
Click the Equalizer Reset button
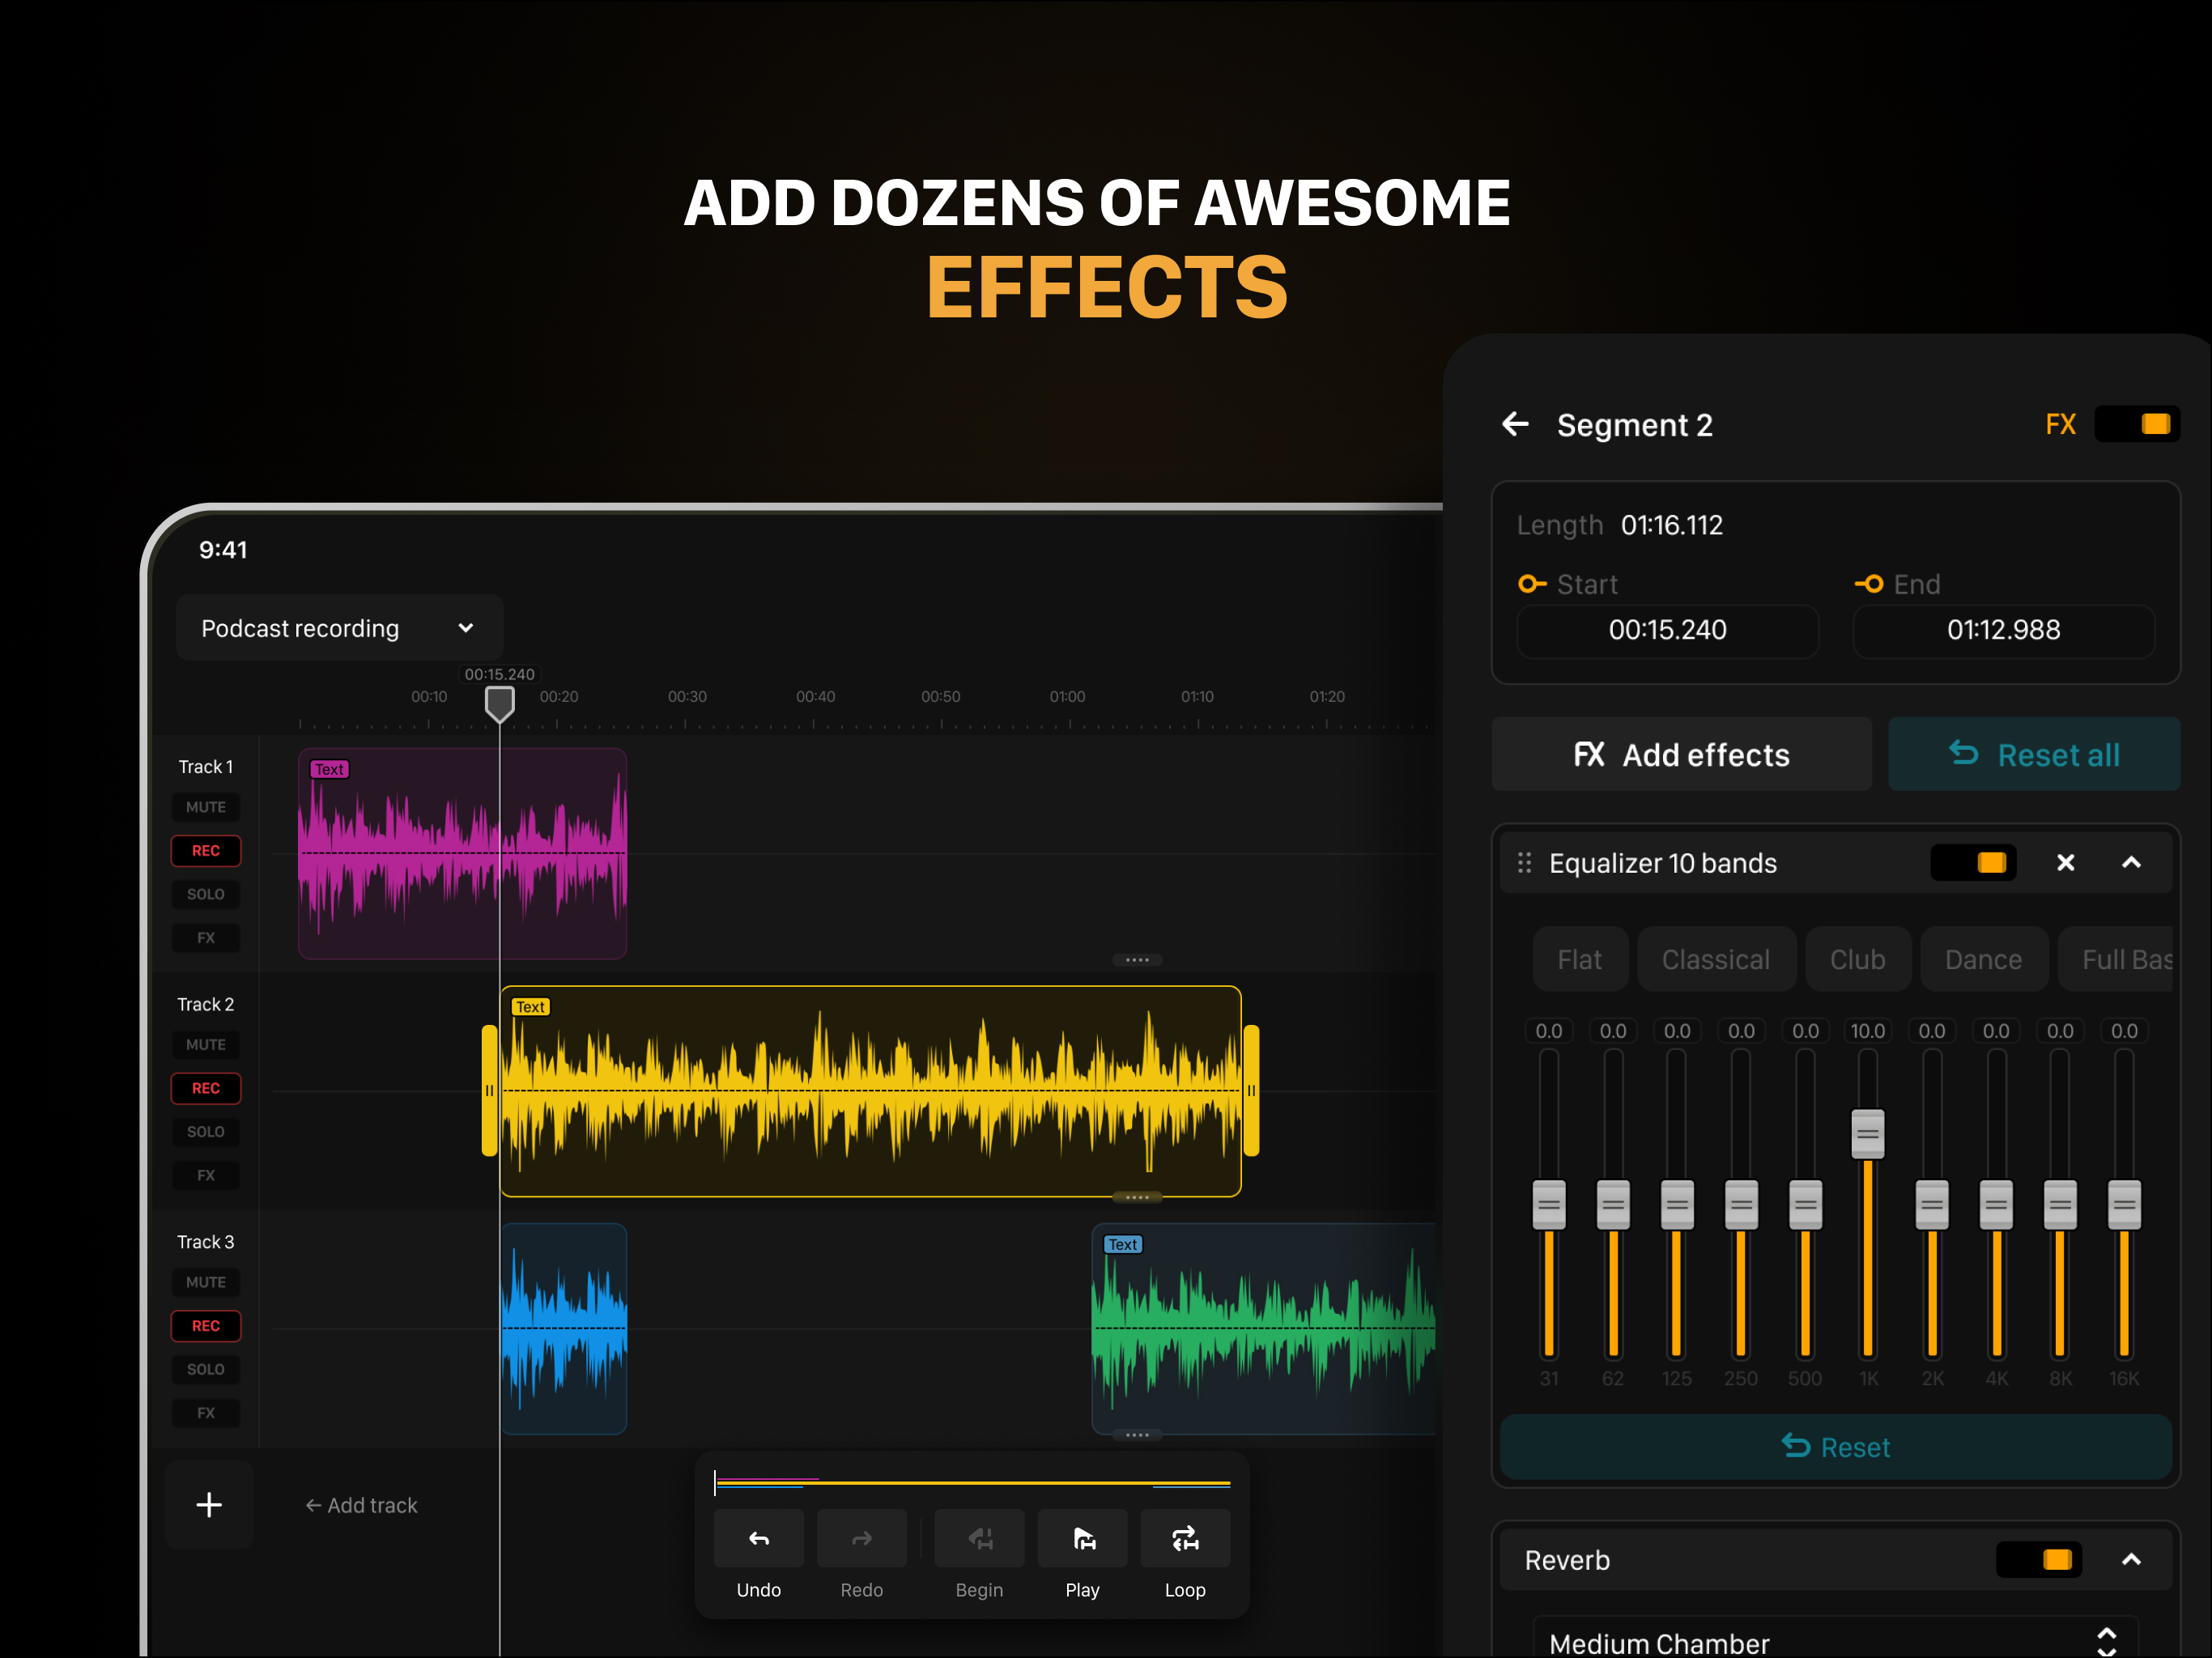1836,1447
